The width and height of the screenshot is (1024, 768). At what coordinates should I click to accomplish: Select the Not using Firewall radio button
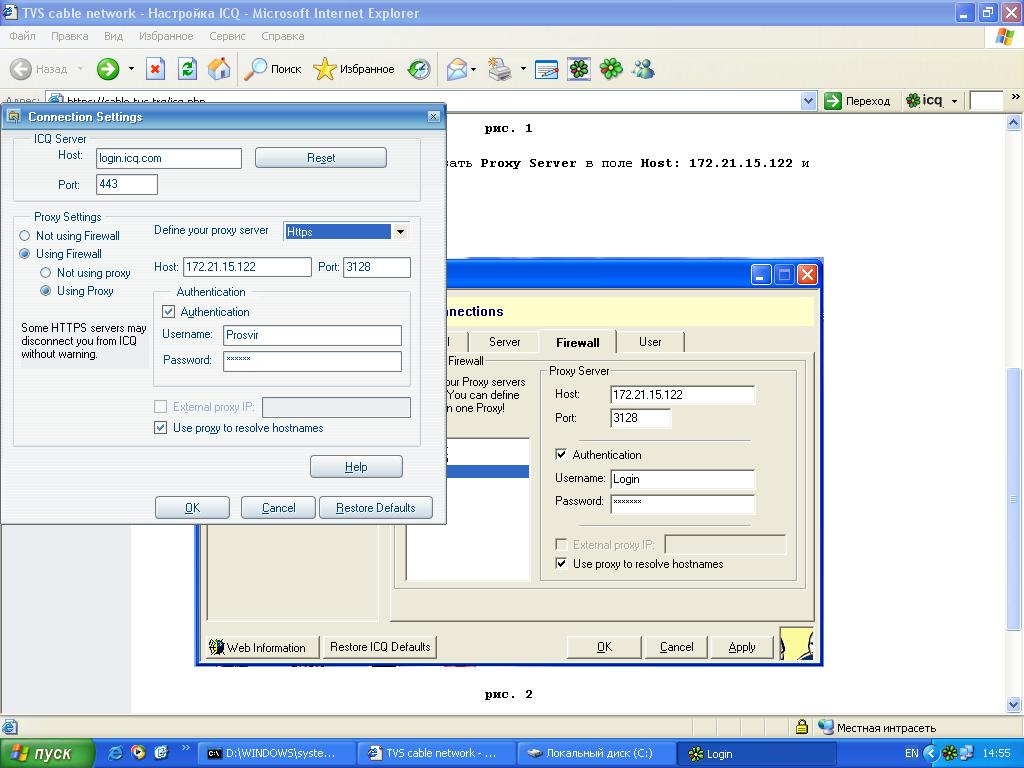[25, 236]
